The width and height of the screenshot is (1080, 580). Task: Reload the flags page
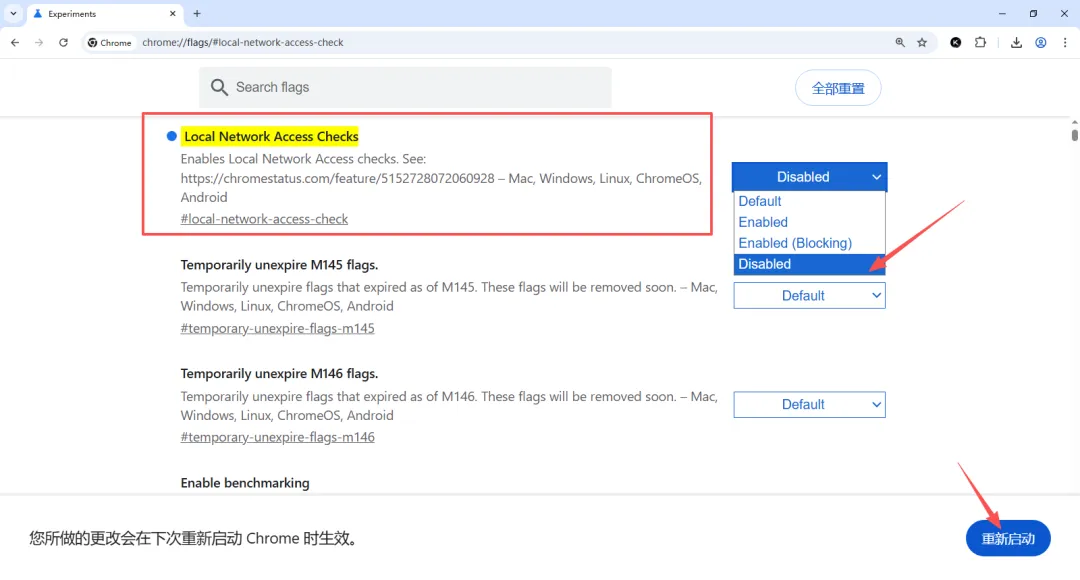63,43
